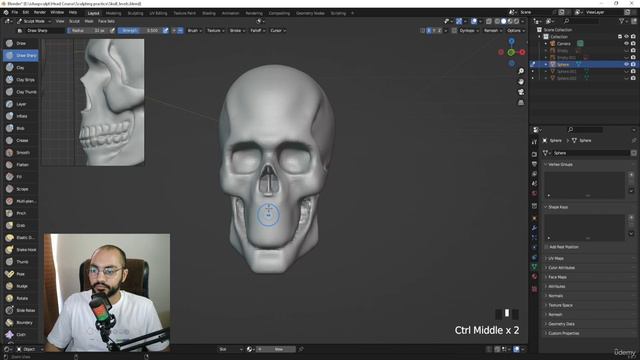Open the Sculpt Mode selector
The height and width of the screenshot is (360, 640).
(34, 21)
